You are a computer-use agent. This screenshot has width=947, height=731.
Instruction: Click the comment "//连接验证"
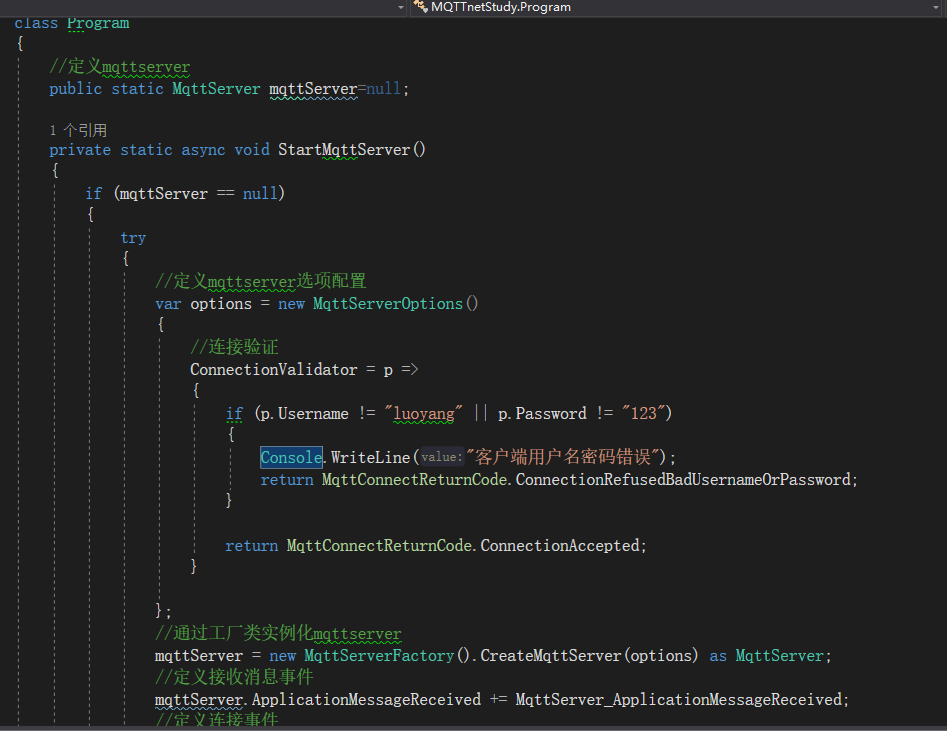[234, 347]
